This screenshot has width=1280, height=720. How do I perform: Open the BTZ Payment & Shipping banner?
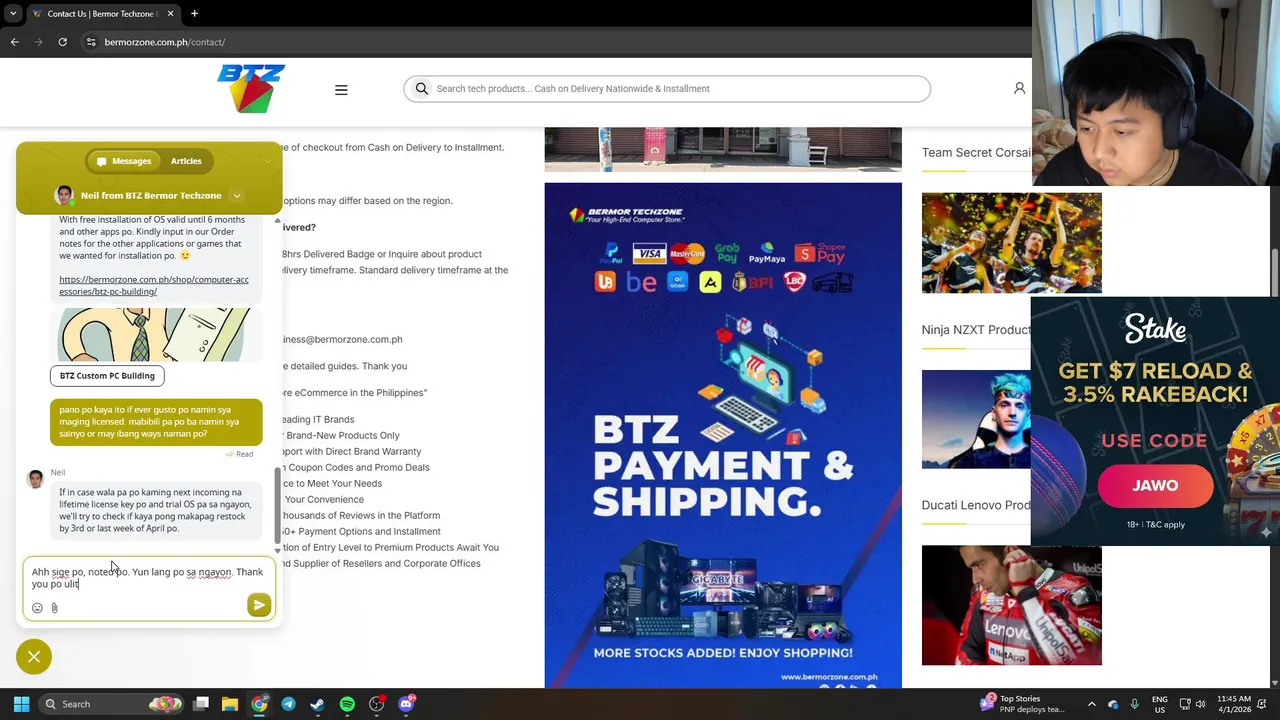(x=723, y=435)
